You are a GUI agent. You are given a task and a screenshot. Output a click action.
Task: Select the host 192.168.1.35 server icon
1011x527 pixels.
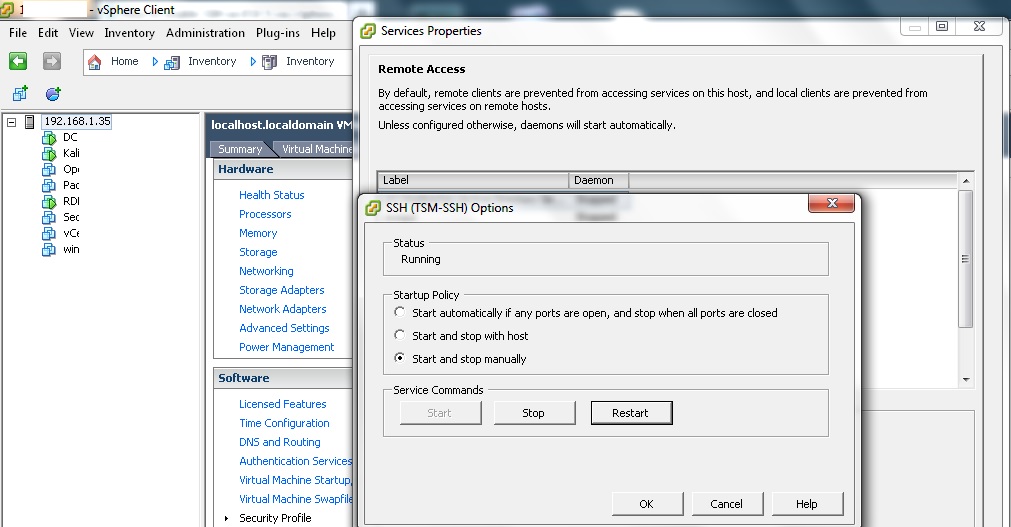30,122
